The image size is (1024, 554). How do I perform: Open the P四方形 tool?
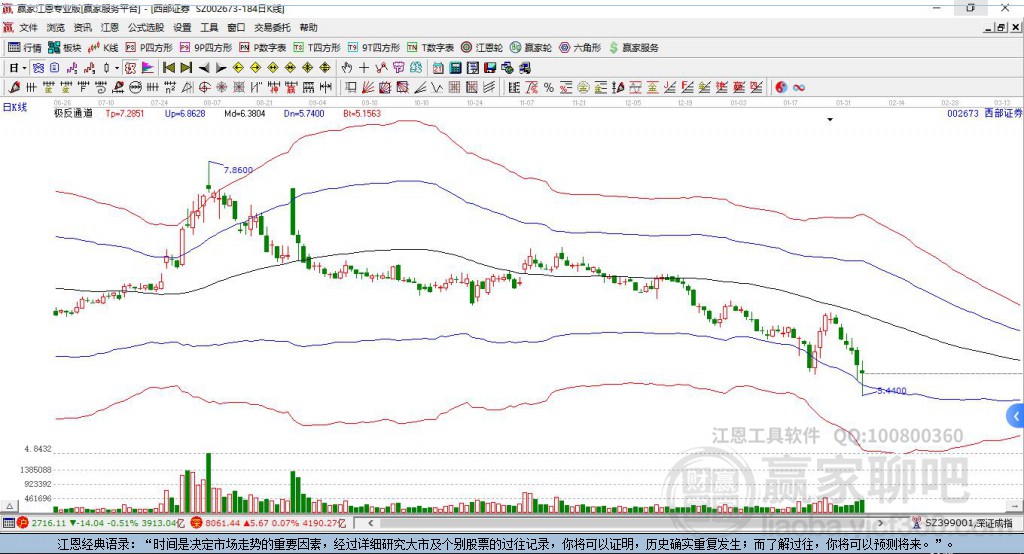click(x=149, y=48)
